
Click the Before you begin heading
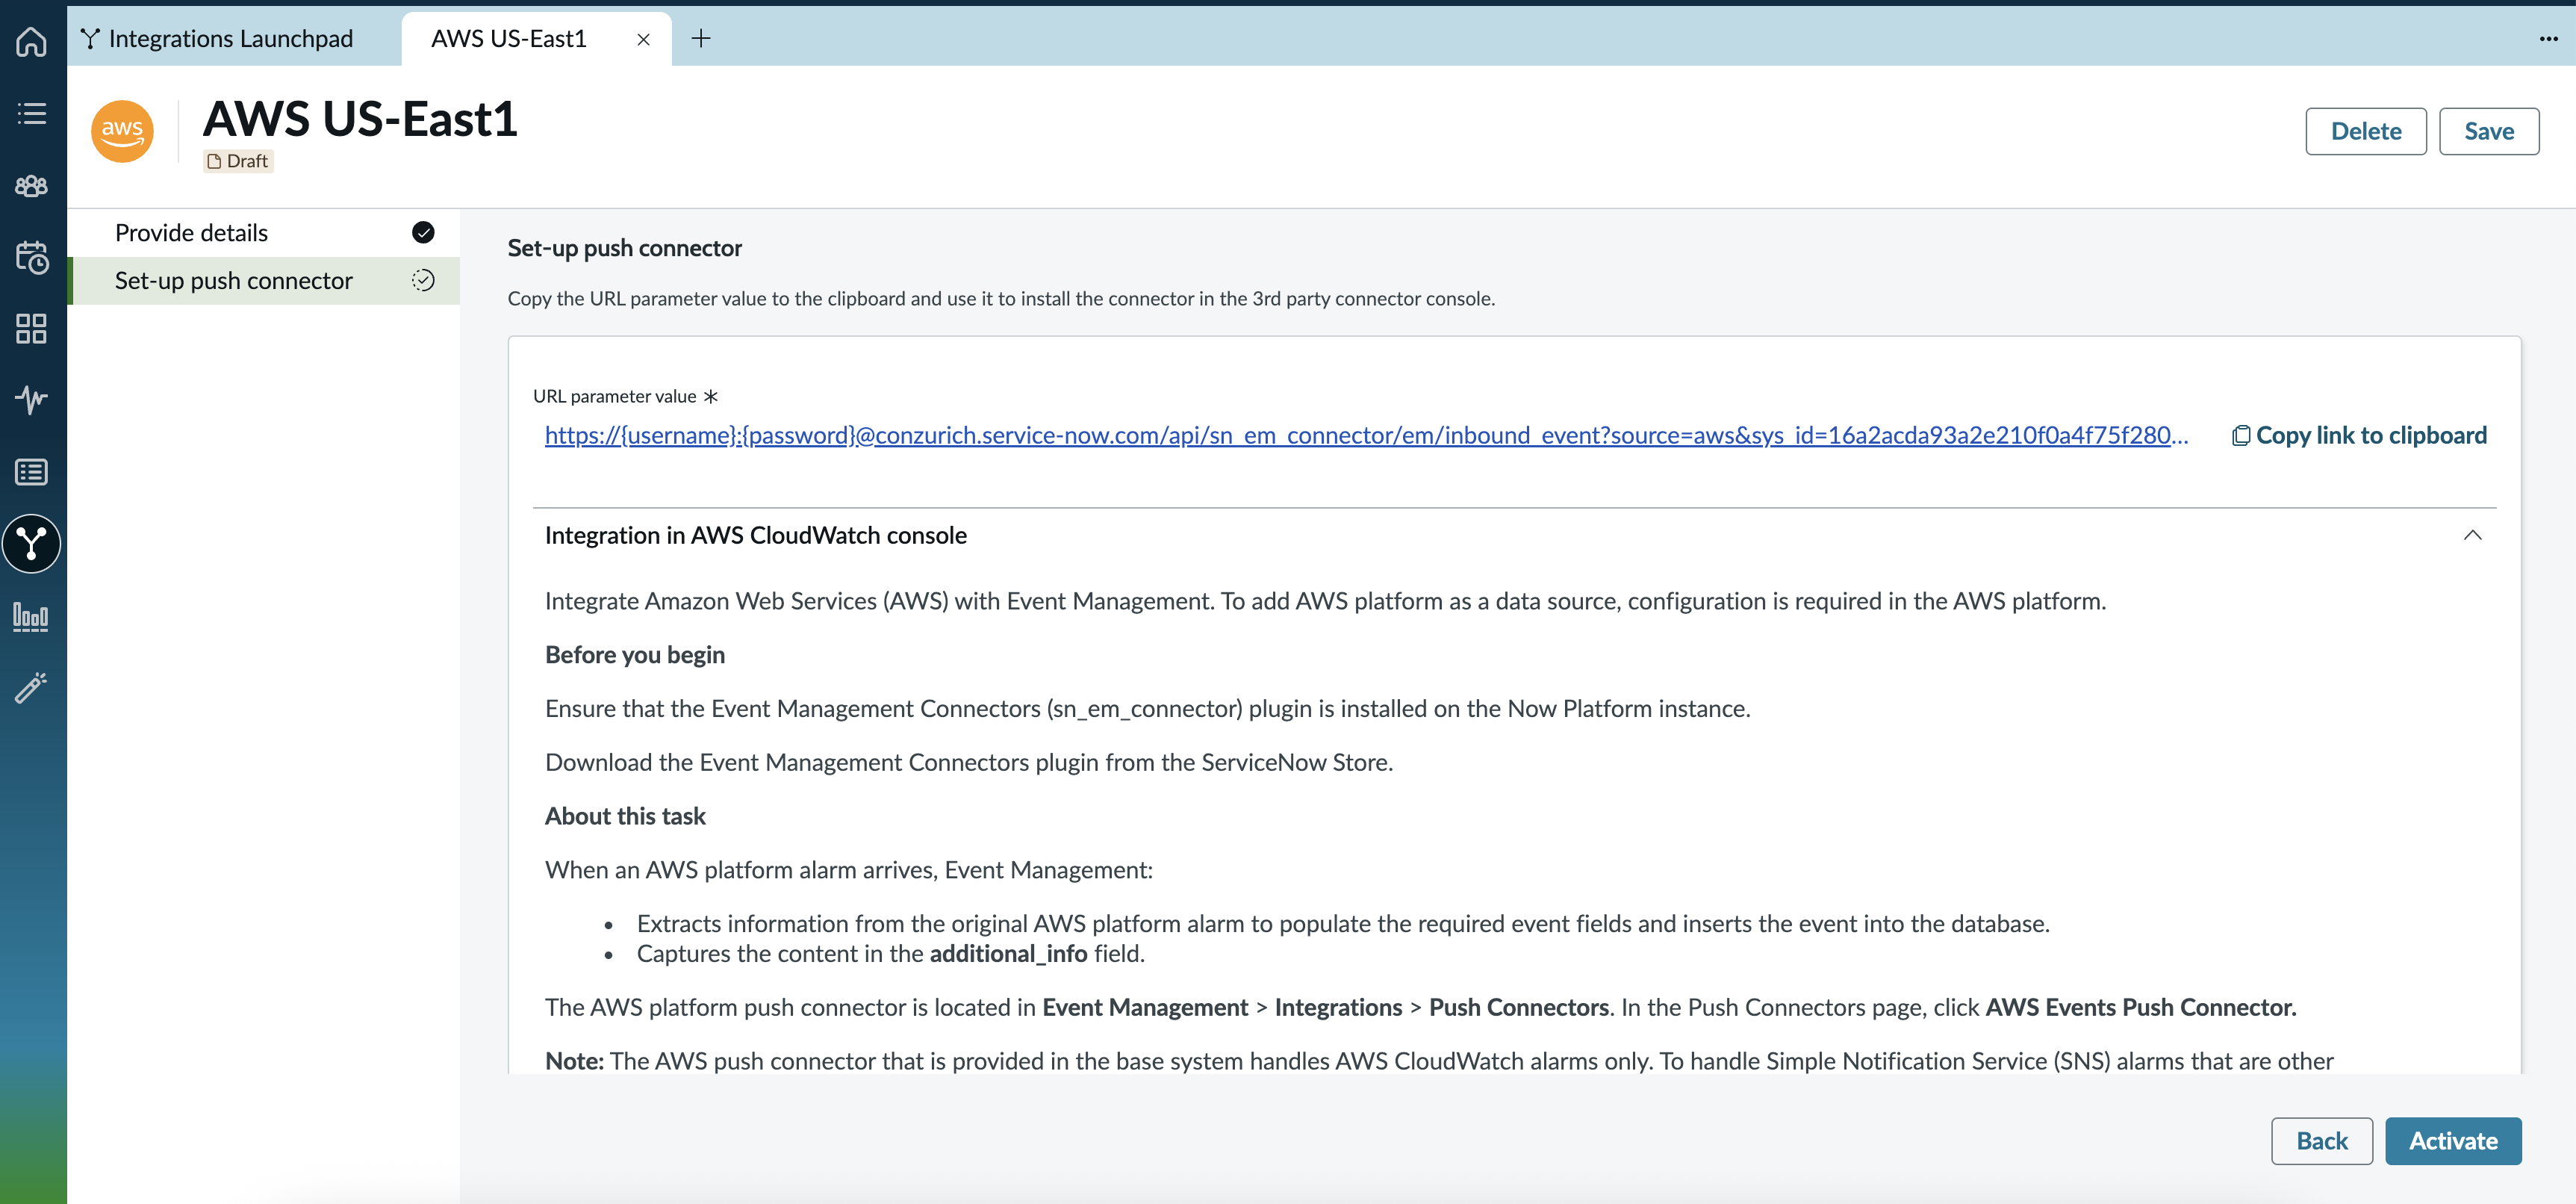coord(635,655)
